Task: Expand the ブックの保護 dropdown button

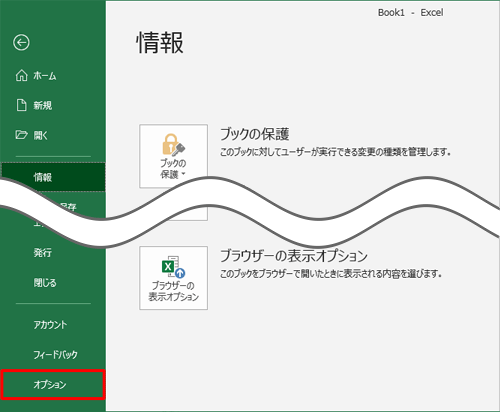Action: coord(173,156)
